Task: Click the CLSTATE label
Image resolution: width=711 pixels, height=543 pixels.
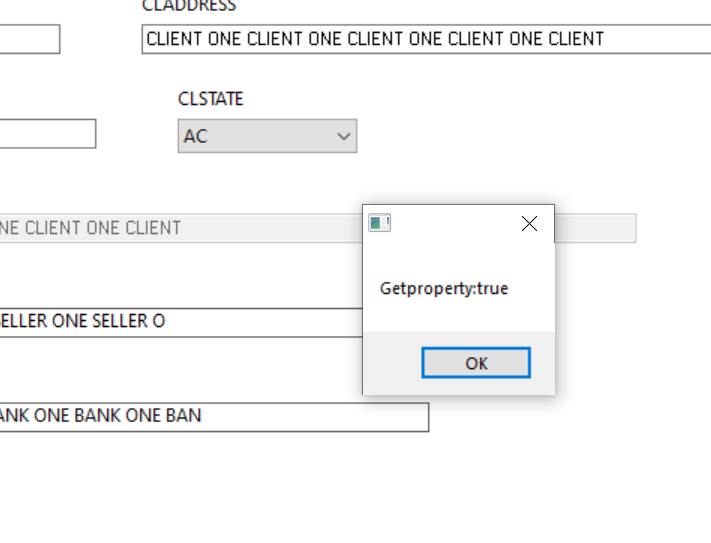Action: pos(210,99)
